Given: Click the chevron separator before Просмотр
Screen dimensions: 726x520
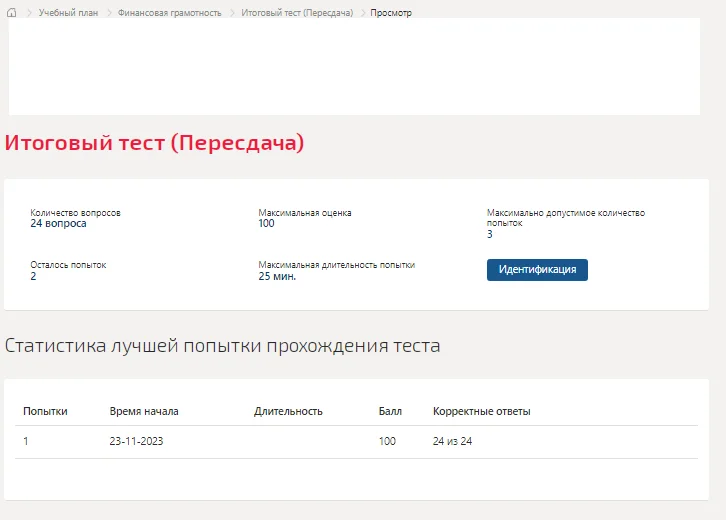Looking at the screenshot, I should [363, 13].
